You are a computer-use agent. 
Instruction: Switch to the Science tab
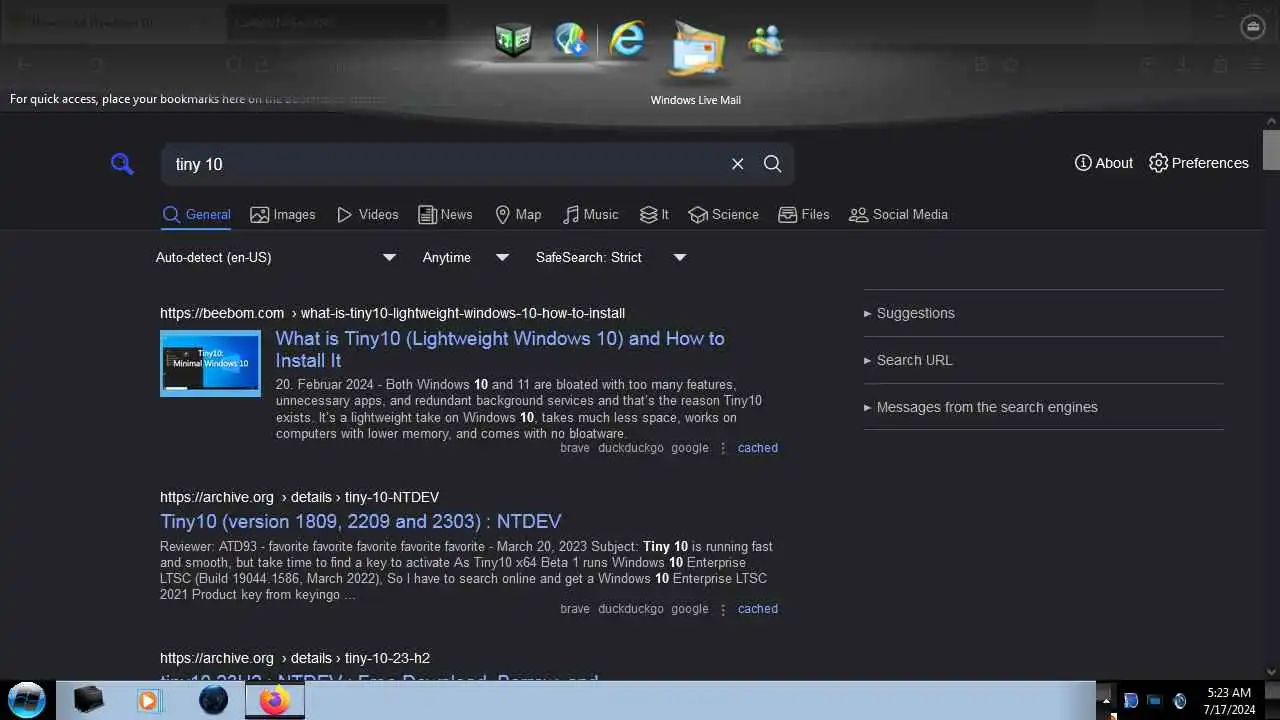click(723, 214)
